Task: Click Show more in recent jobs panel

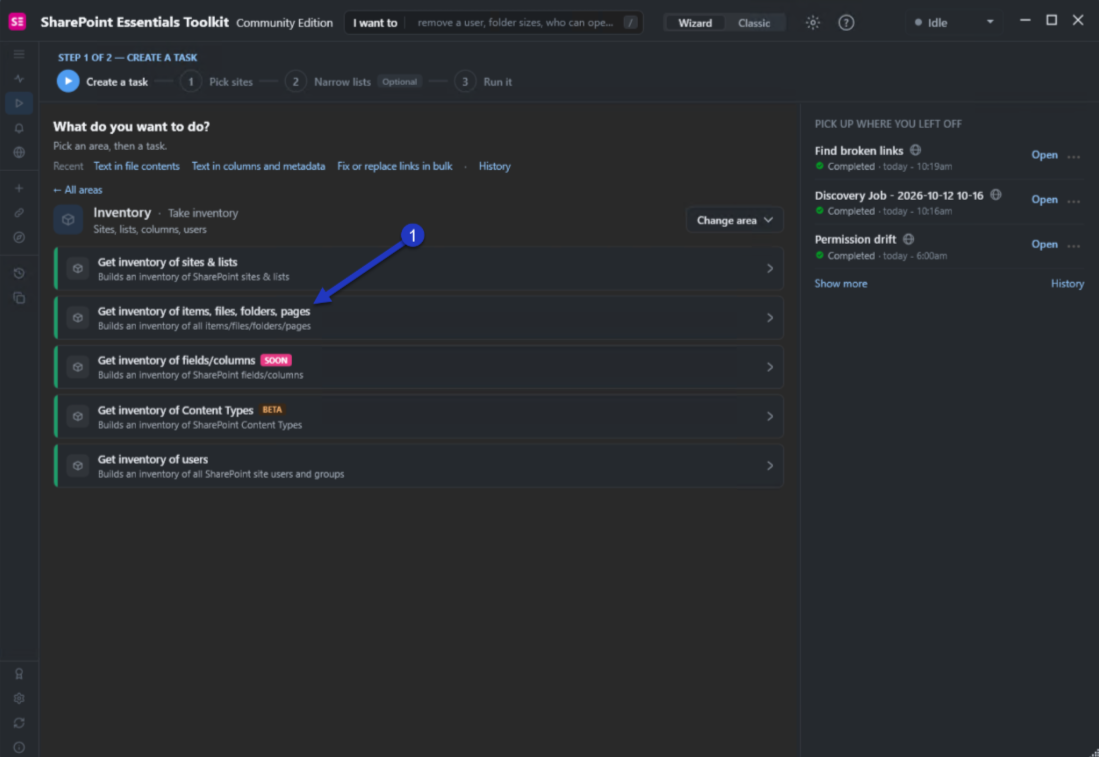Action: (x=840, y=283)
